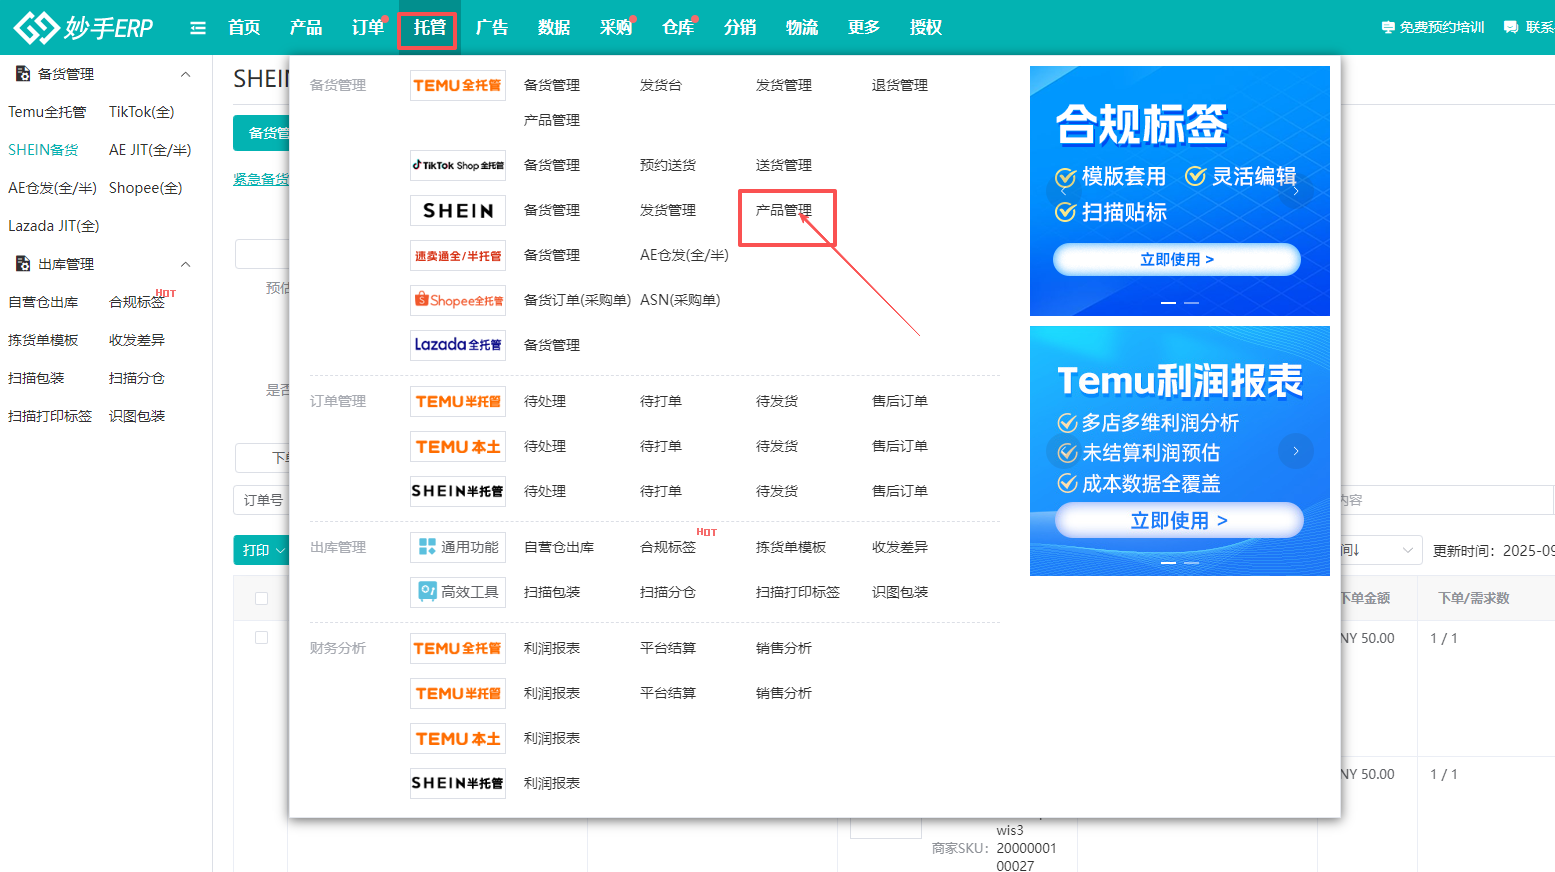
Task: Click the 合规标签 promotional banner image
Action: click(1180, 191)
